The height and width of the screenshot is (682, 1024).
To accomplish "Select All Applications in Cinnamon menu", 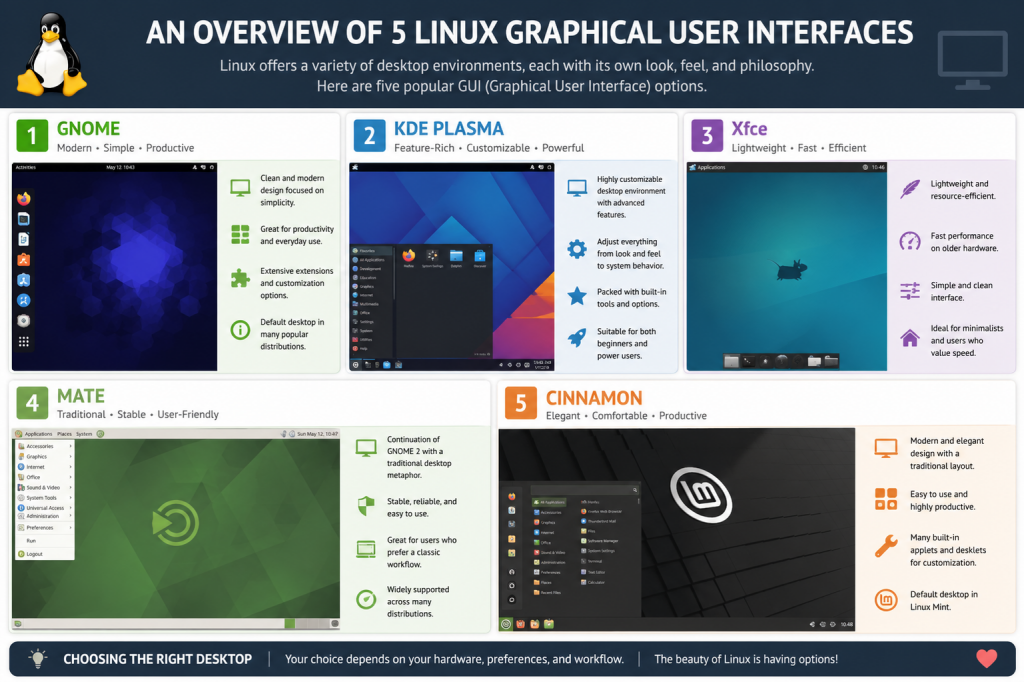I will [549, 502].
